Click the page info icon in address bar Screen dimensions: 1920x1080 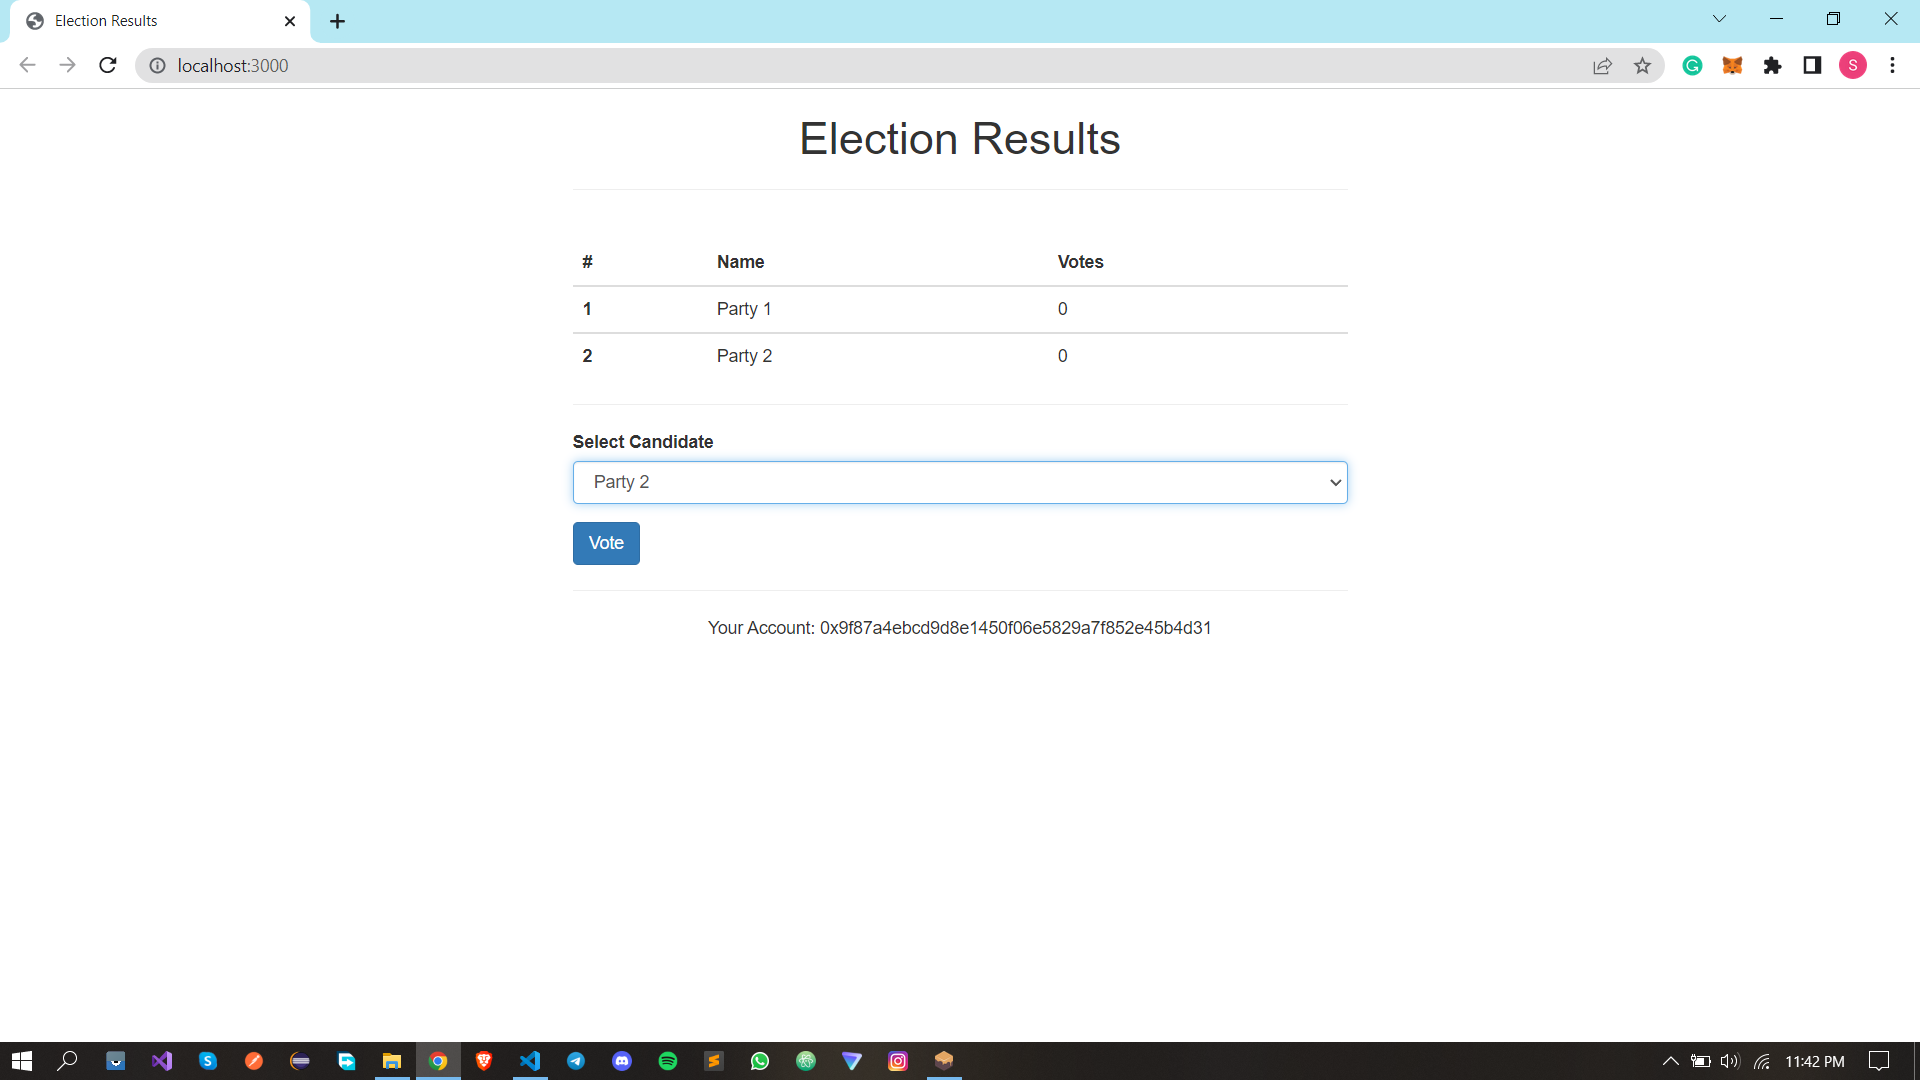click(157, 65)
